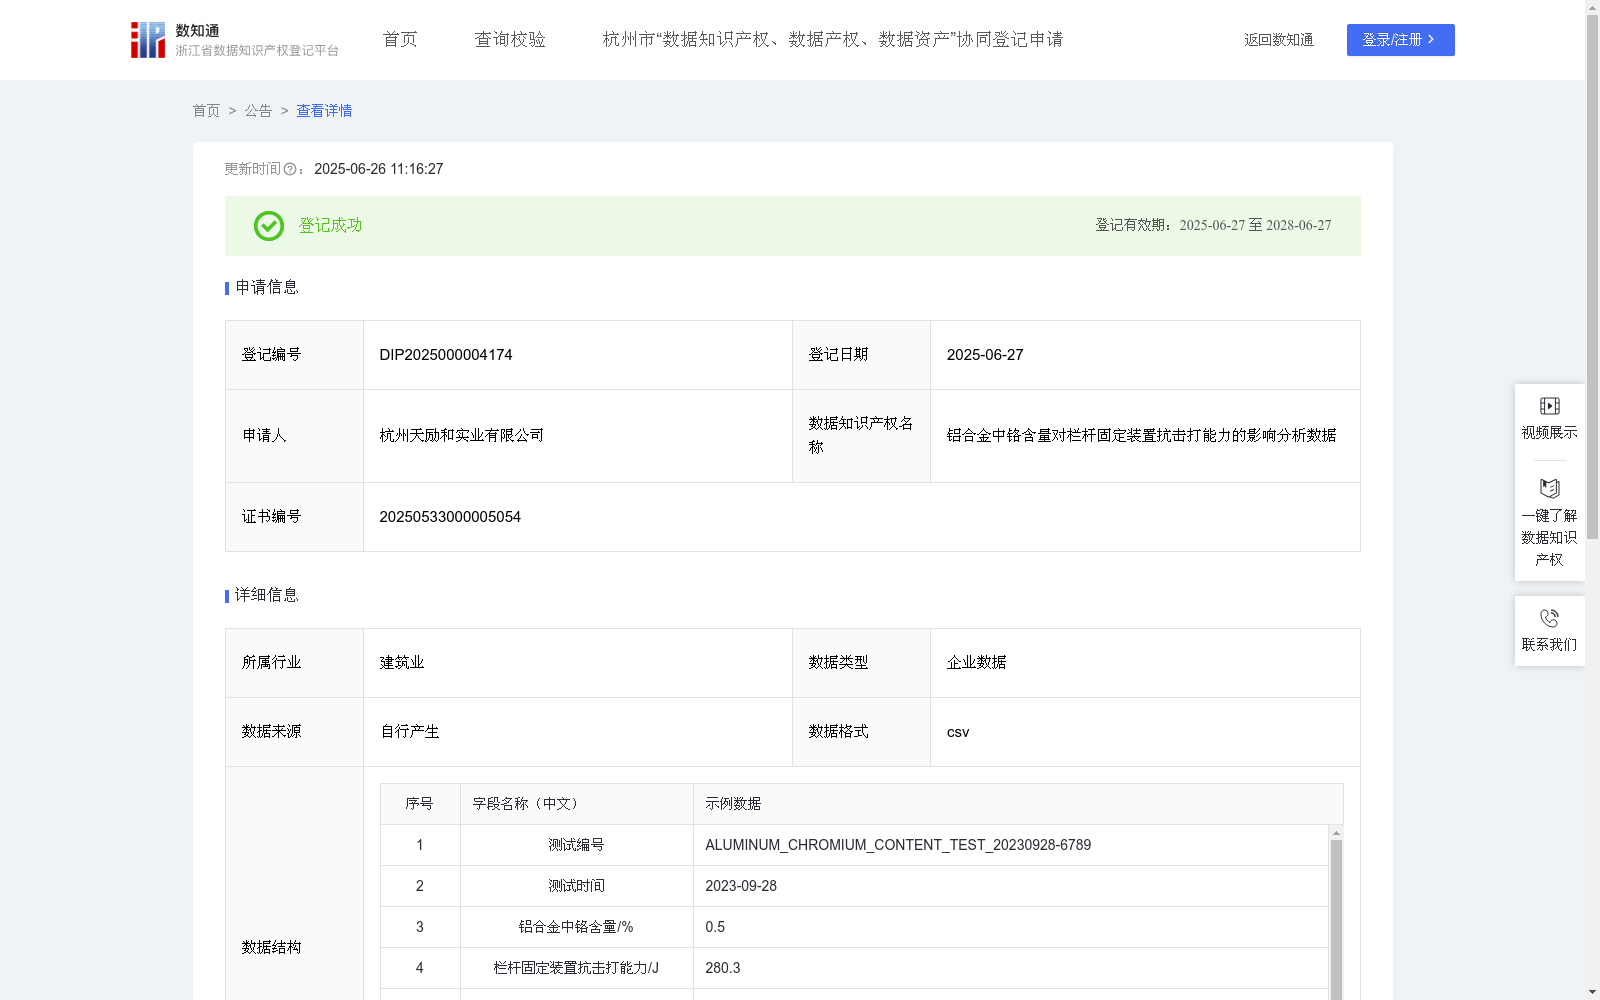Click sample value 0.5
The width and height of the screenshot is (1600, 1000).
715,927
